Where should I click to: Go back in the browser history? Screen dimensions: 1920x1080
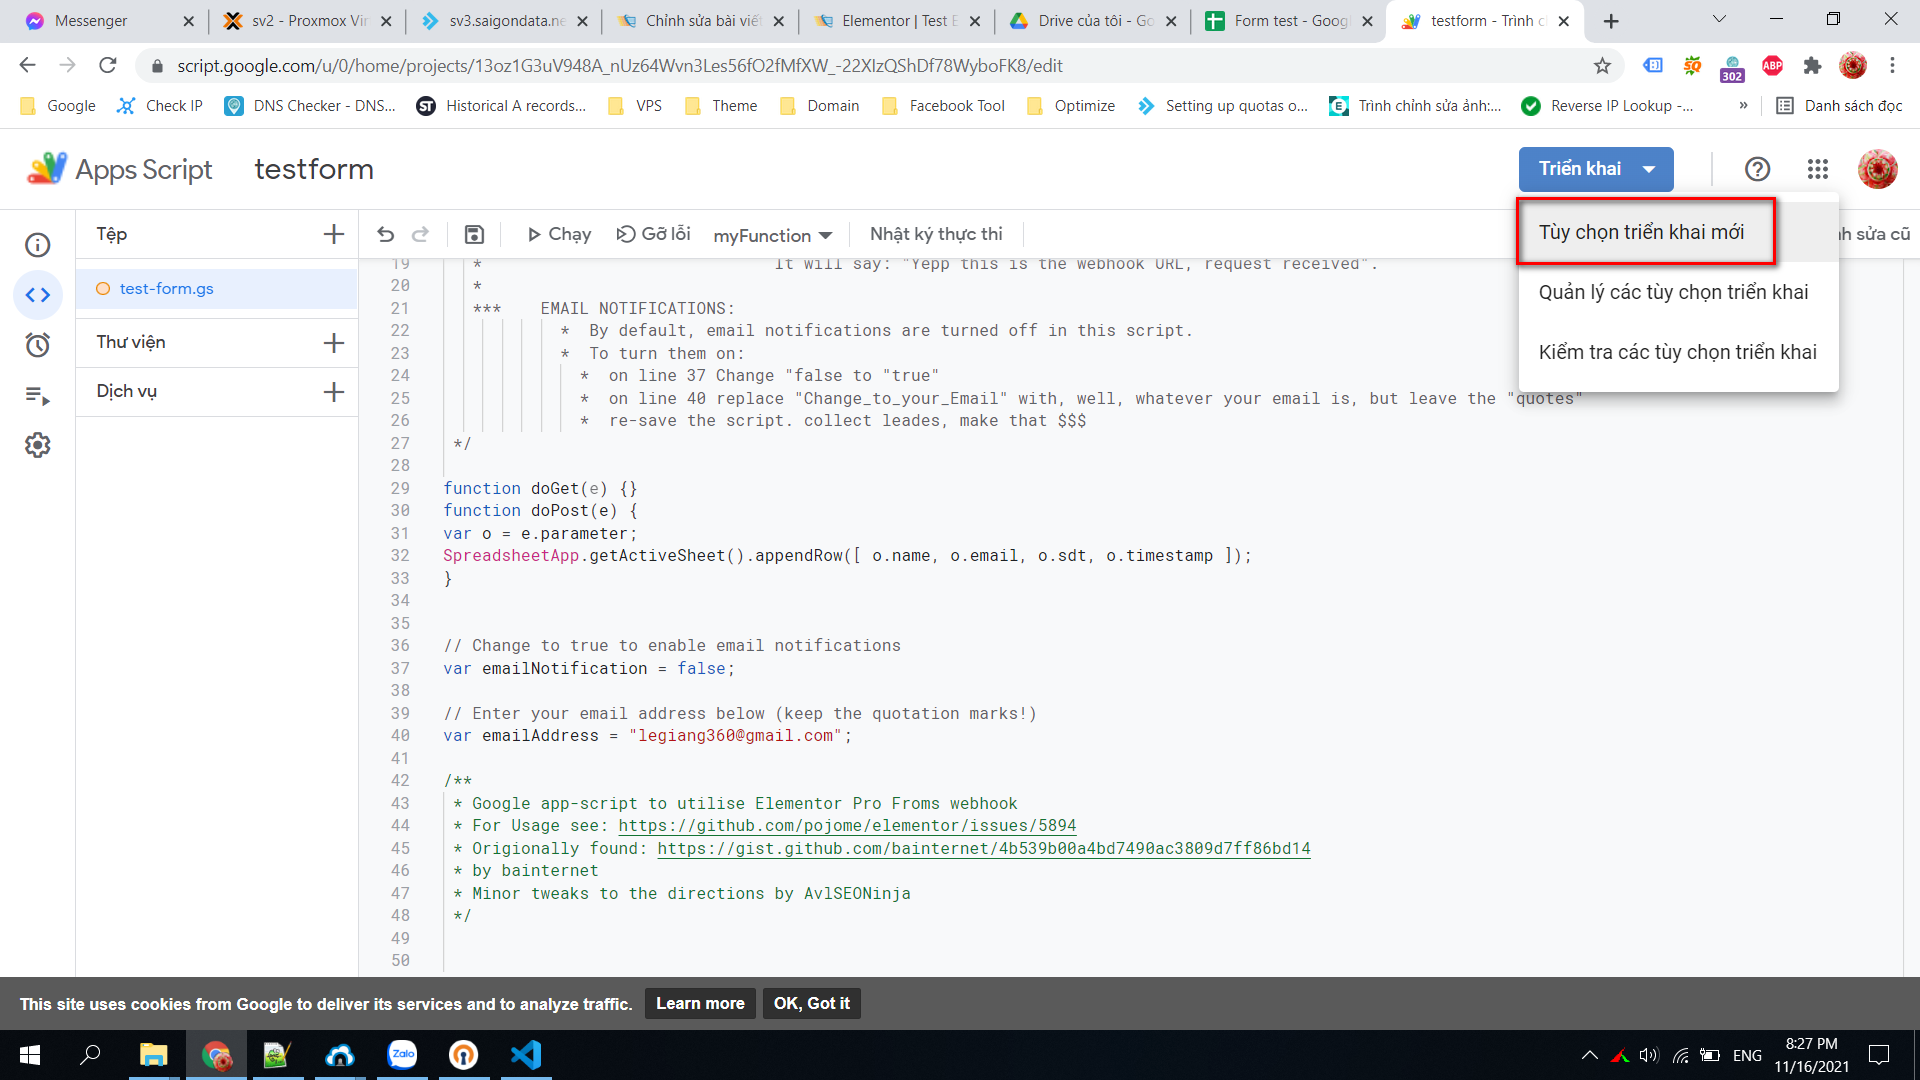(x=27, y=66)
